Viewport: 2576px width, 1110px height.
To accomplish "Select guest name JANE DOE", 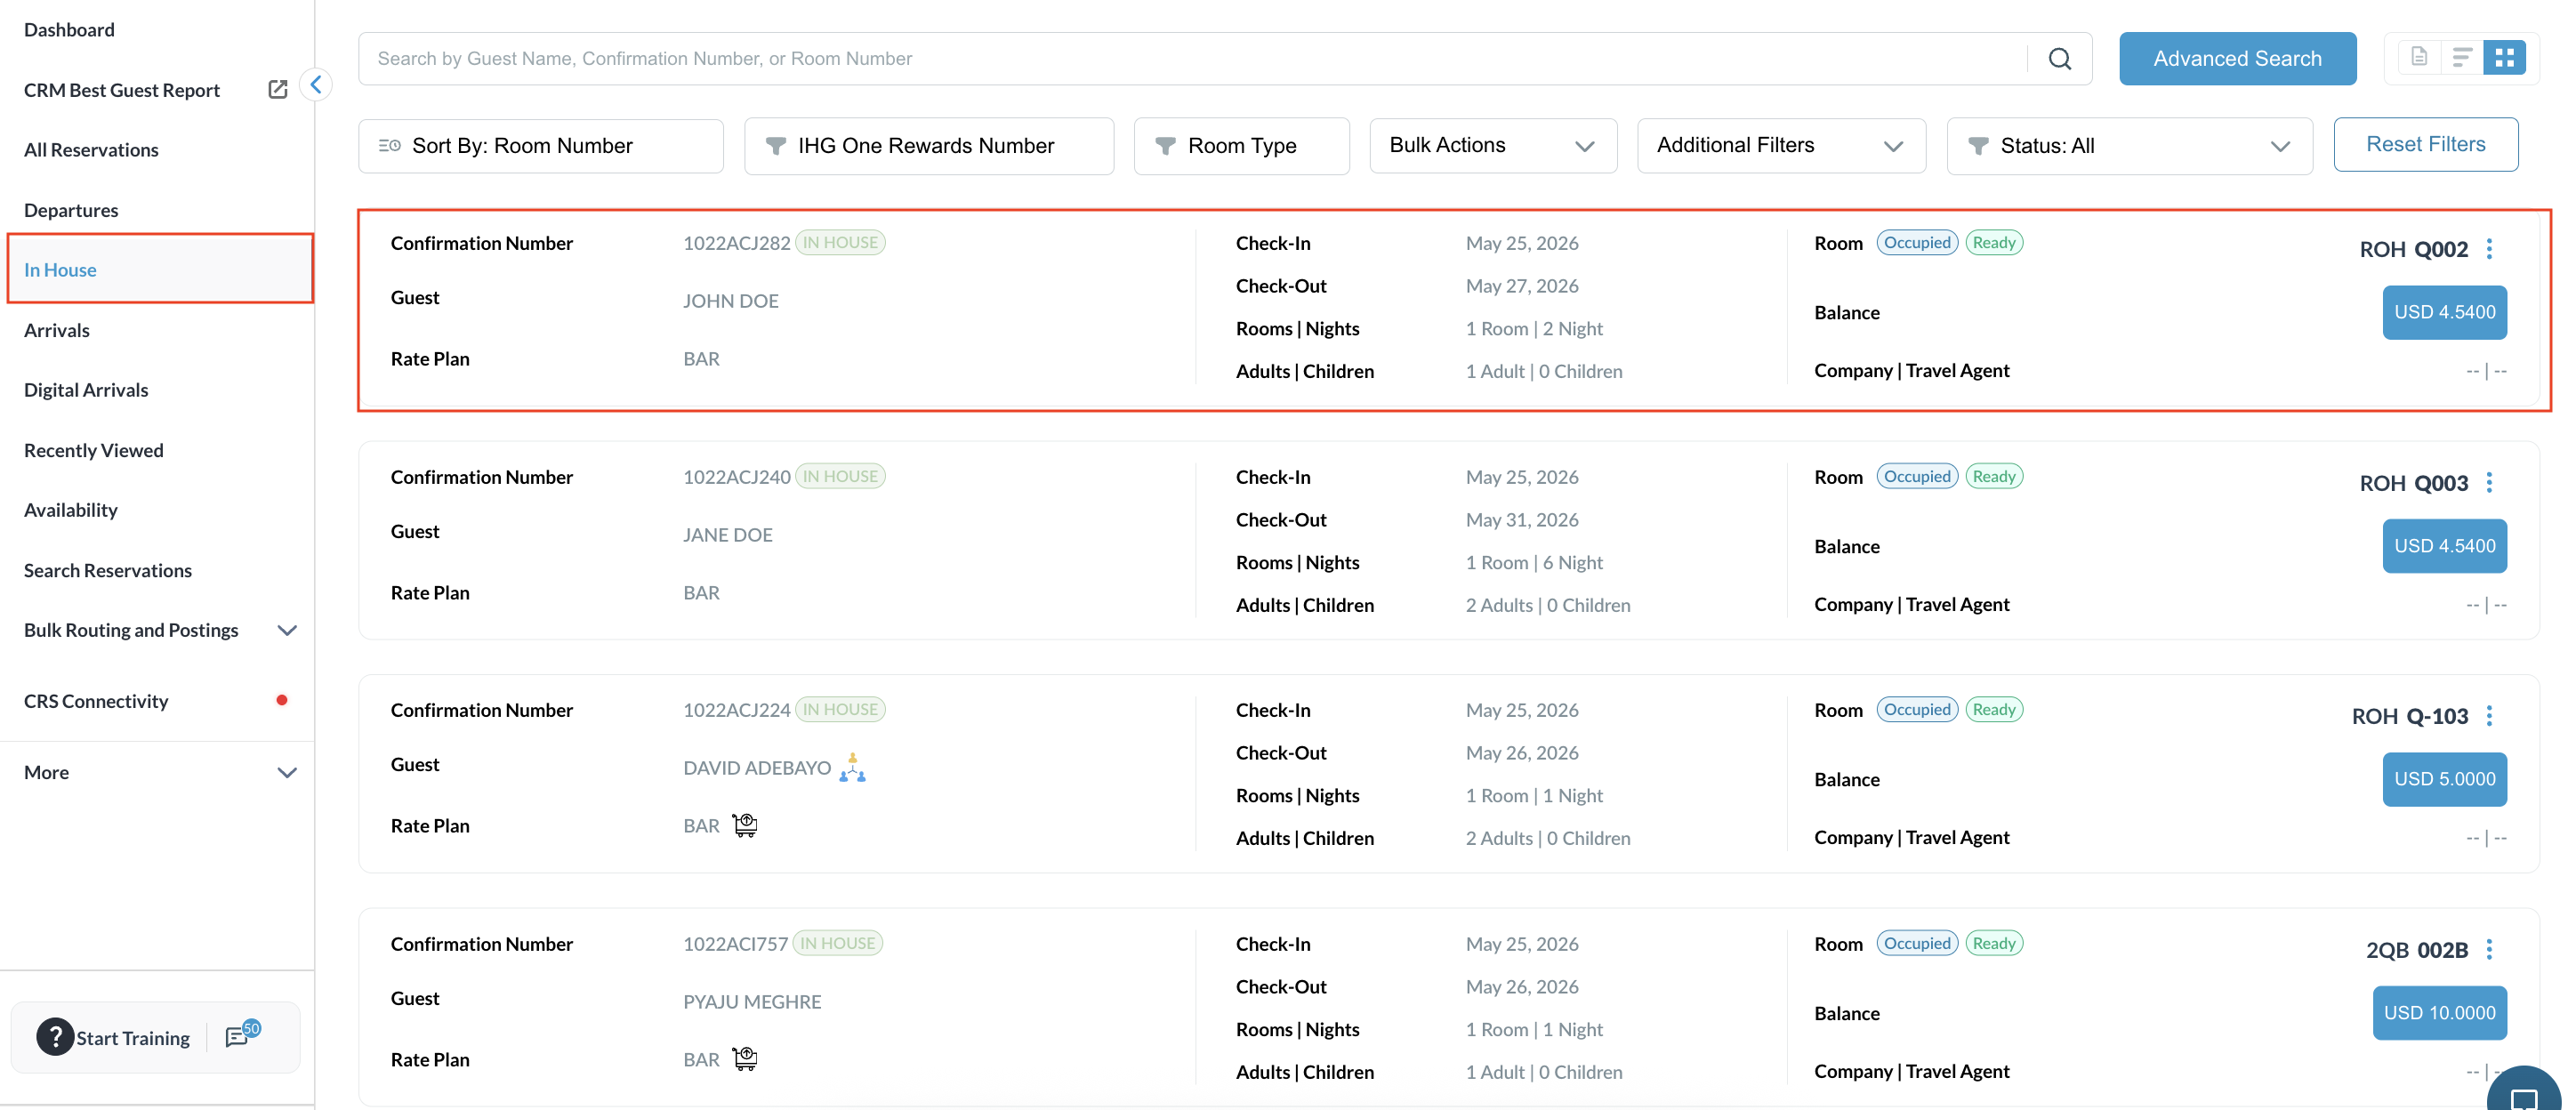I will point(728,535).
